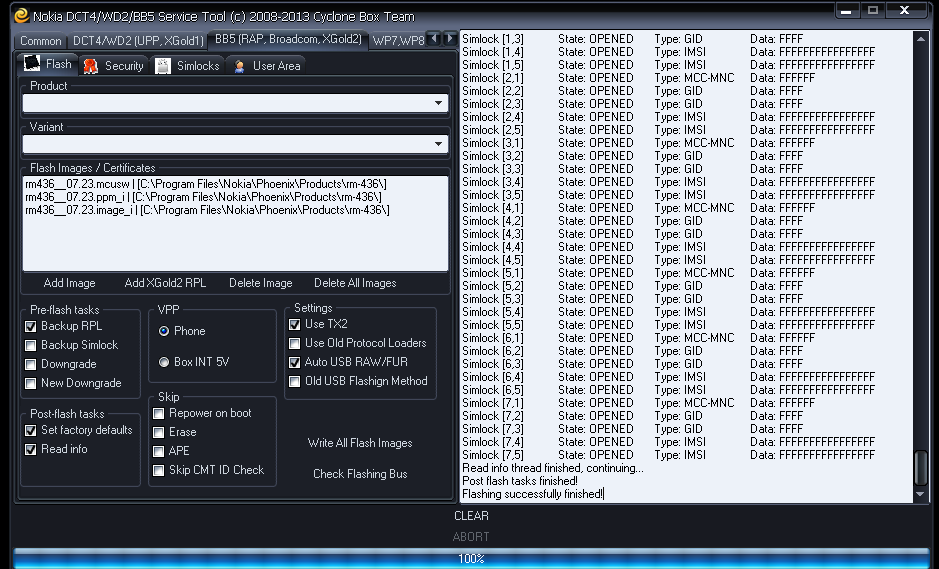Click the 100% progress bar
Image resolution: width=939 pixels, height=569 pixels.
(470, 558)
